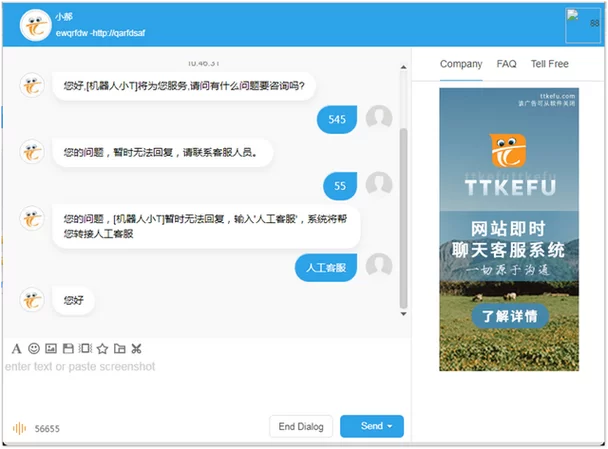608x449 pixels.
Task: Click the orange TTKEFU logo in the ad
Action: tap(509, 150)
